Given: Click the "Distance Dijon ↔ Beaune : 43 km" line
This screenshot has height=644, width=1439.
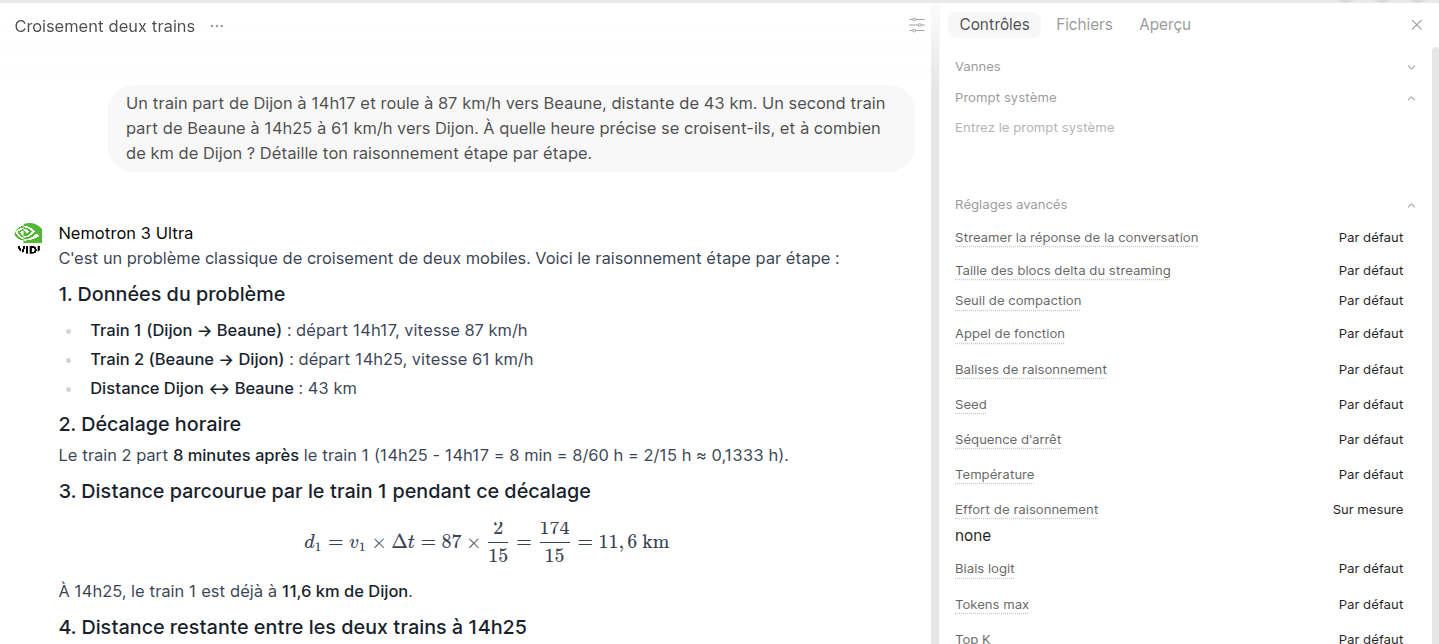Looking at the screenshot, I should pos(223,388).
